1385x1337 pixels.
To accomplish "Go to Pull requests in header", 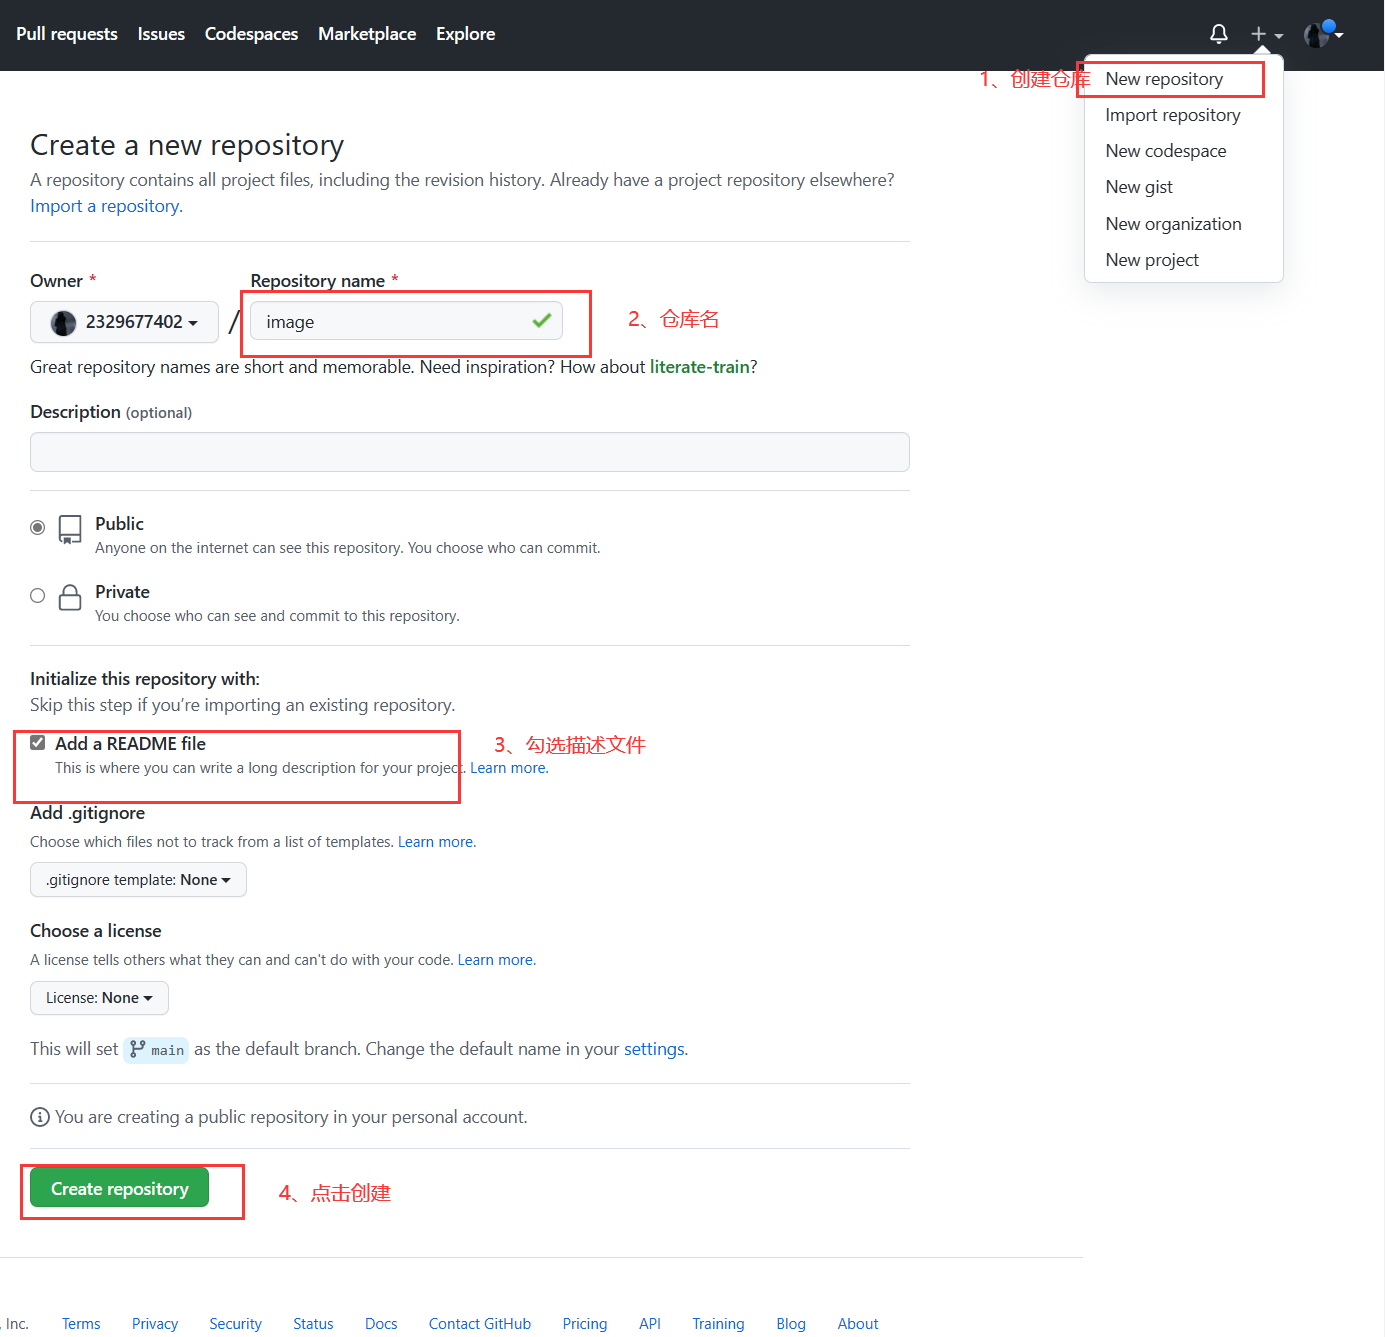I will (67, 34).
